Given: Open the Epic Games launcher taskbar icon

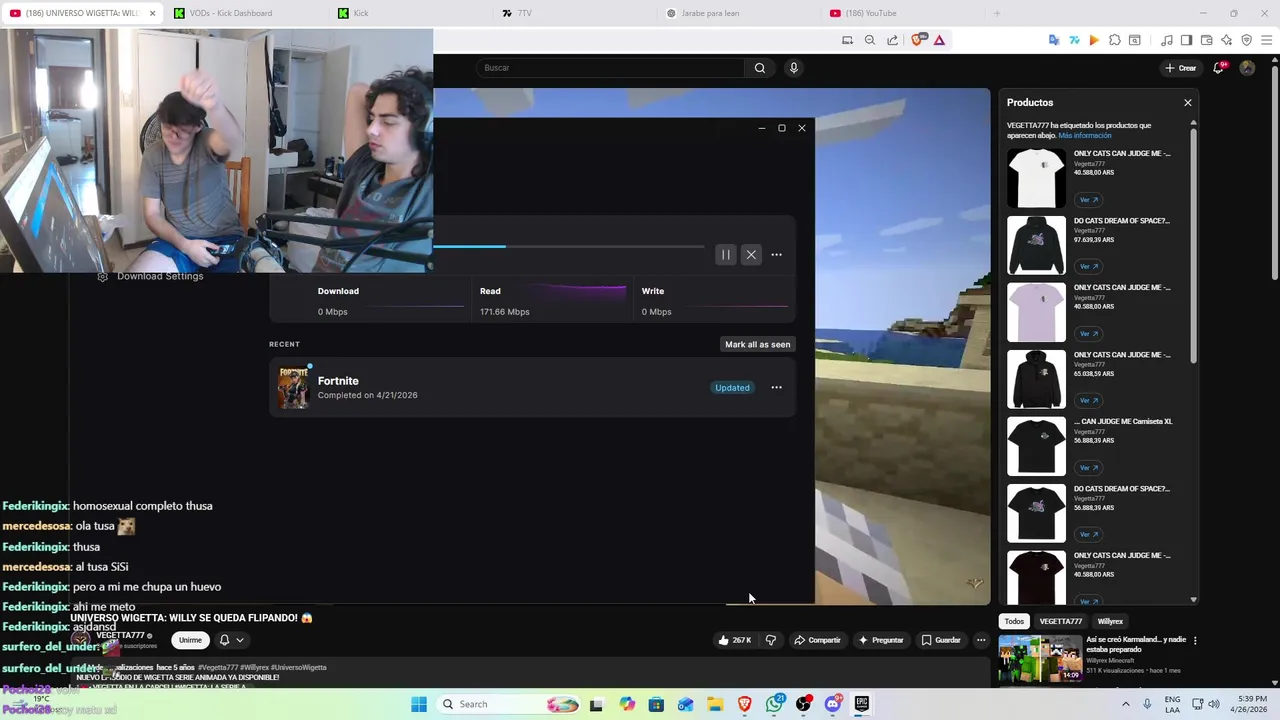Looking at the screenshot, I should pos(862,704).
